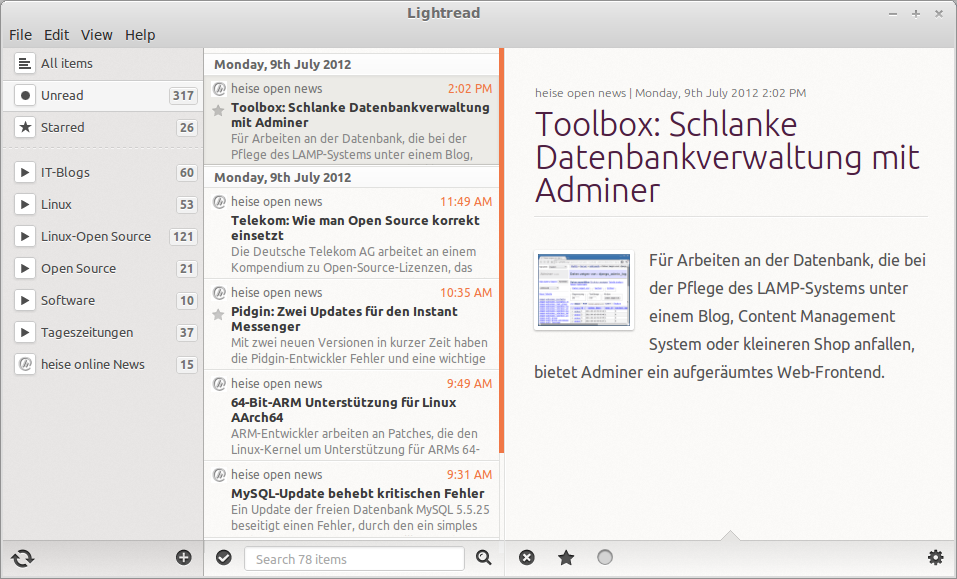Image resolution: width=957 pixels, height=579 pixels.
Task: Mark all items as read checkmark
Action: (224, 558)
